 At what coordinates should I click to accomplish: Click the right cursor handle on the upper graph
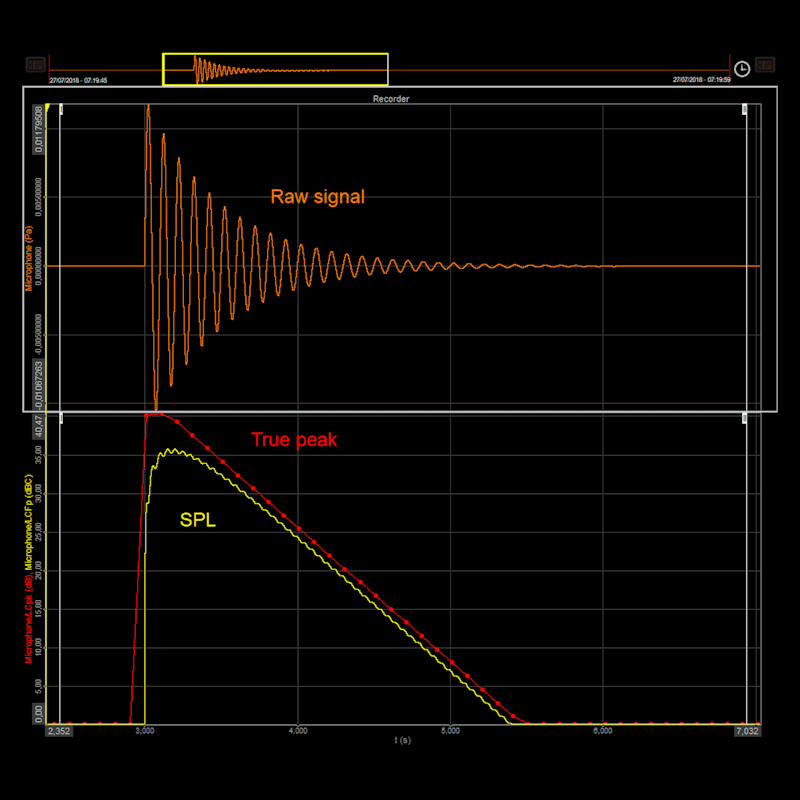coord(744,109)
